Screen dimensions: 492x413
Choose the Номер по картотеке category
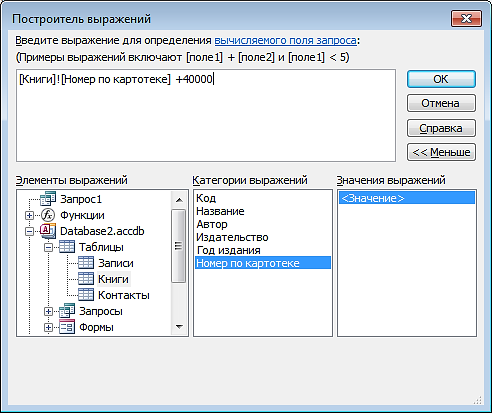click(263, 263)
